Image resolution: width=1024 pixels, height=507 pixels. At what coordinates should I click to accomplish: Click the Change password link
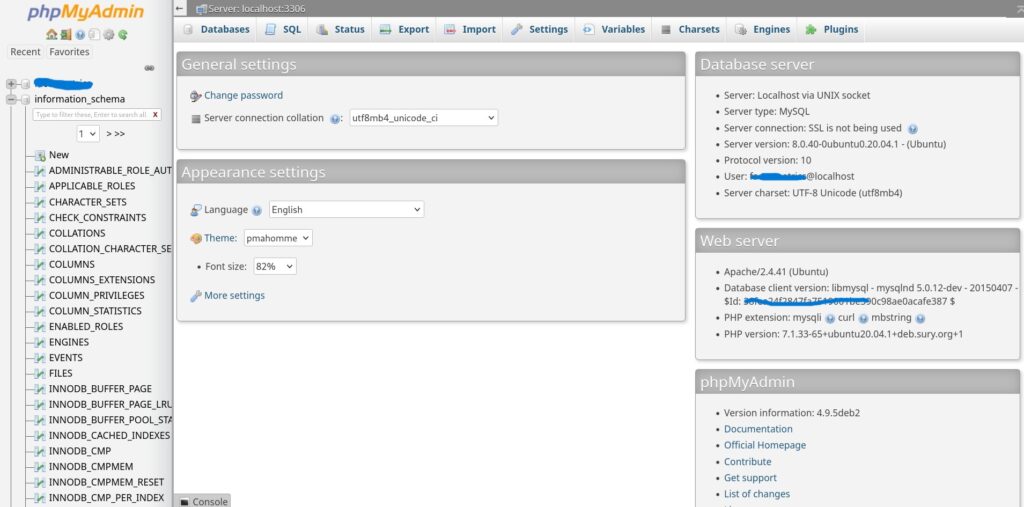tap(244, 95)
